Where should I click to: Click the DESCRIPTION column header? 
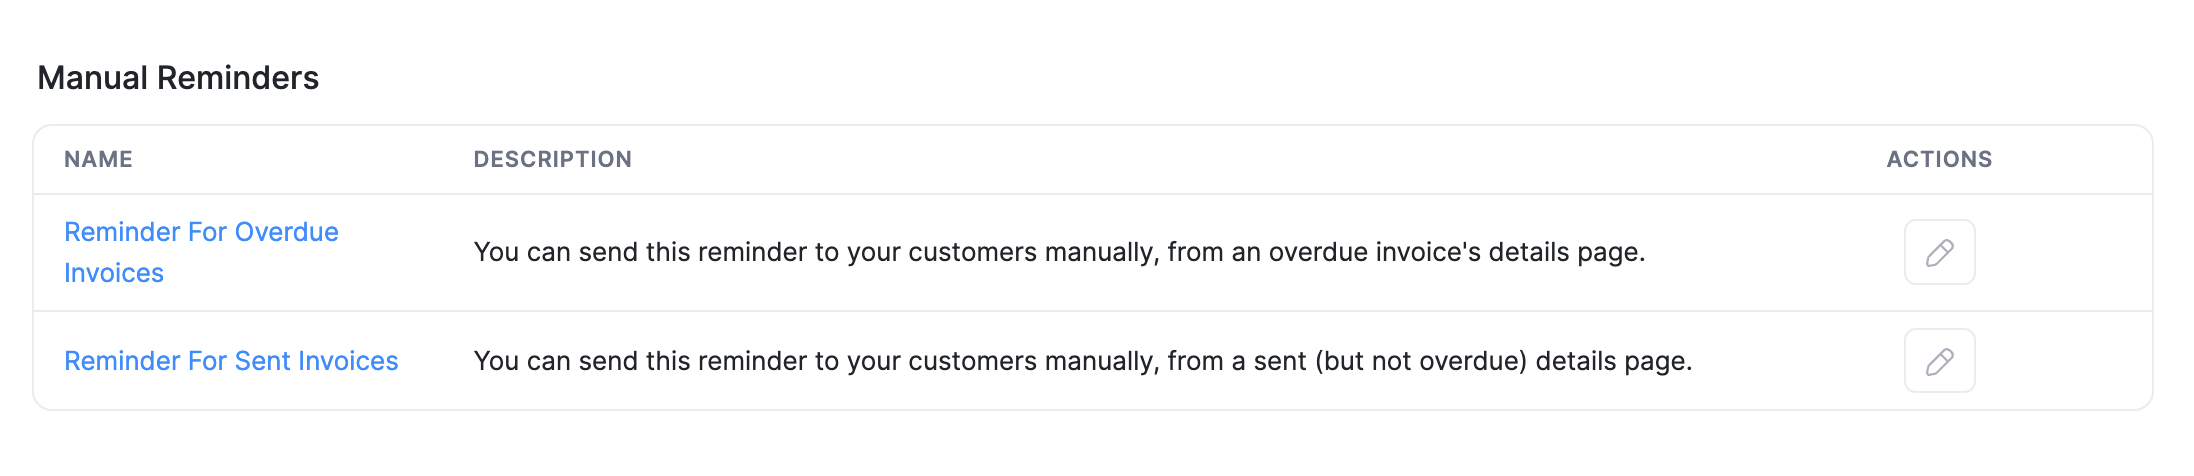(x=552, y=159)
